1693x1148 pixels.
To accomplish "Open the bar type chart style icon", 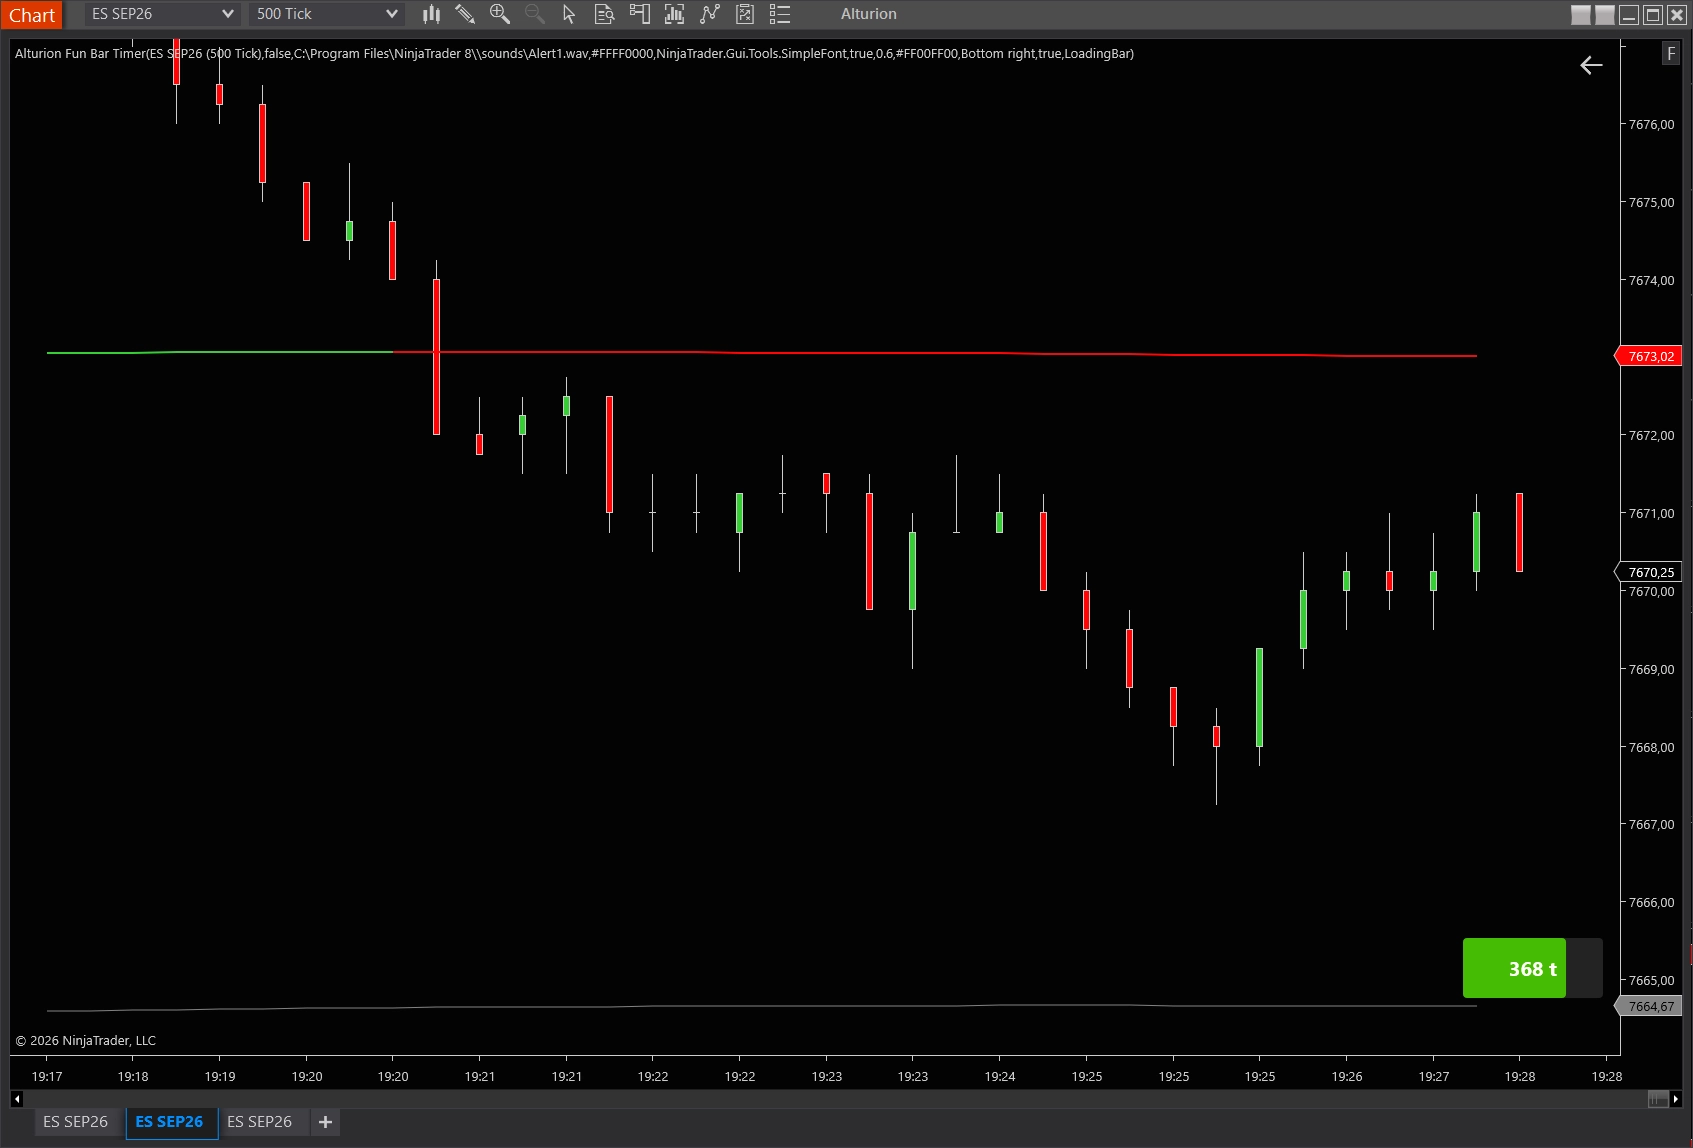I will [431, 14].
